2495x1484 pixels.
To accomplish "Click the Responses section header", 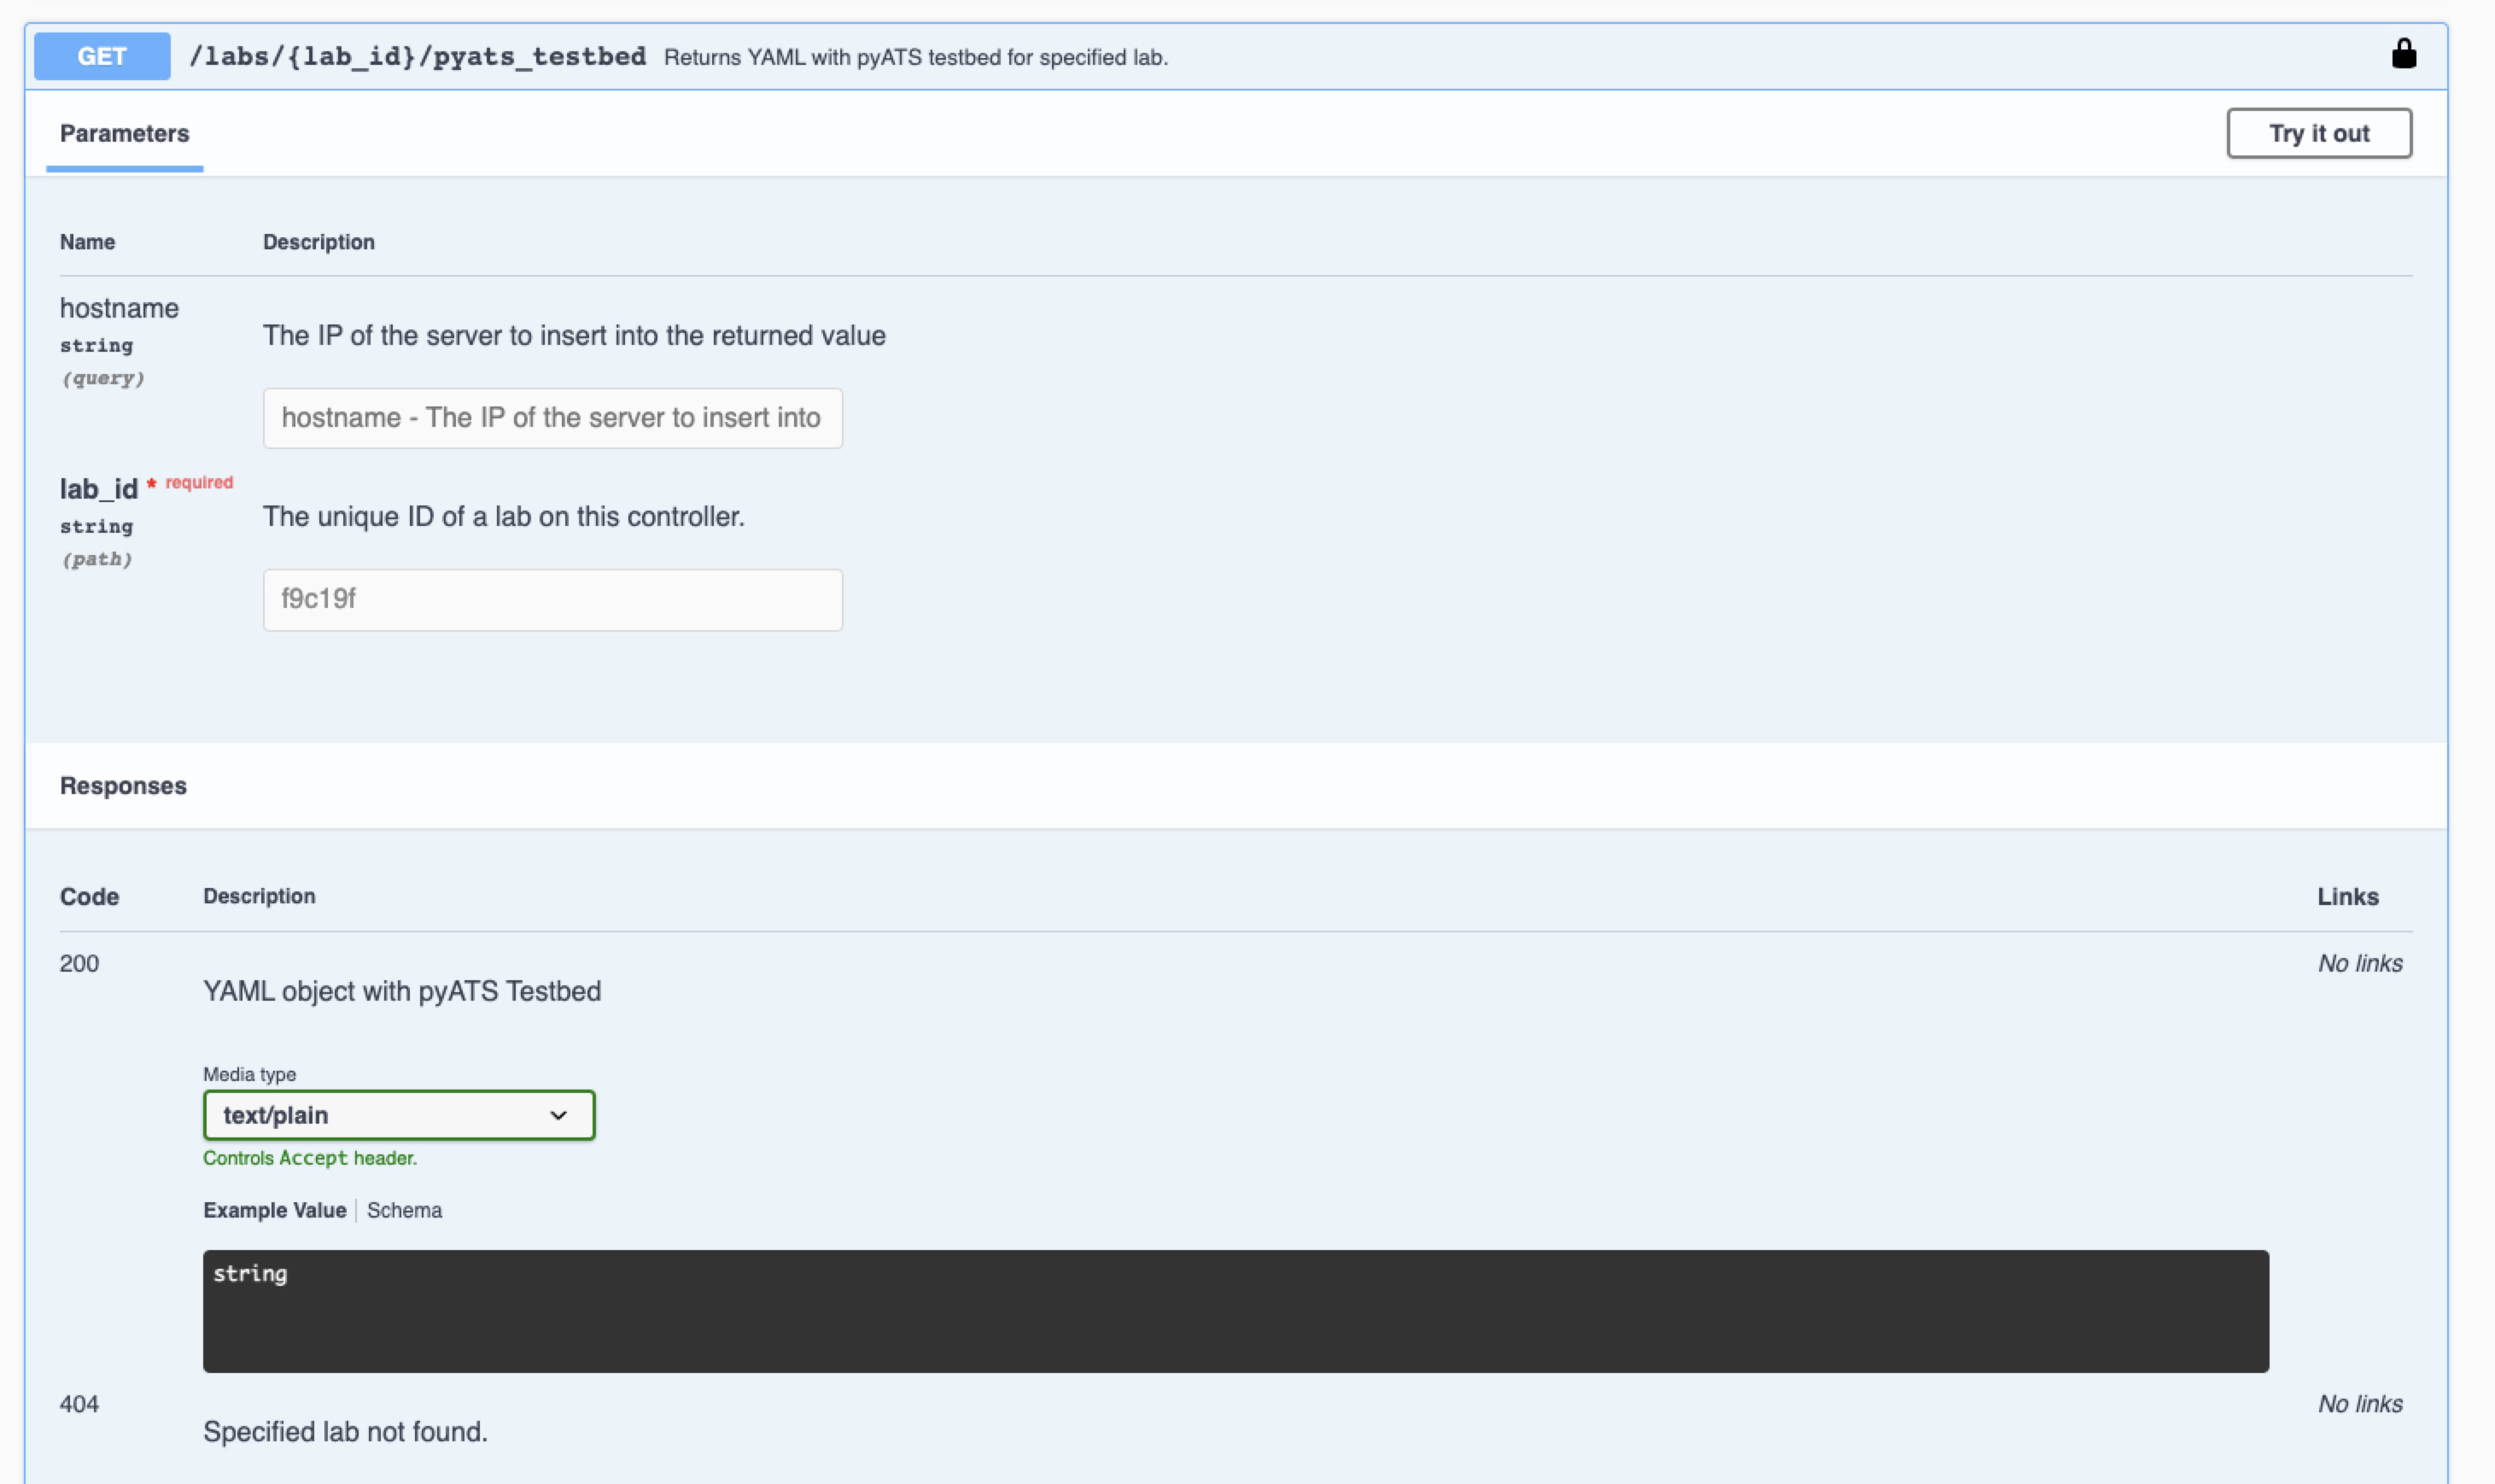I will (123, 786).
